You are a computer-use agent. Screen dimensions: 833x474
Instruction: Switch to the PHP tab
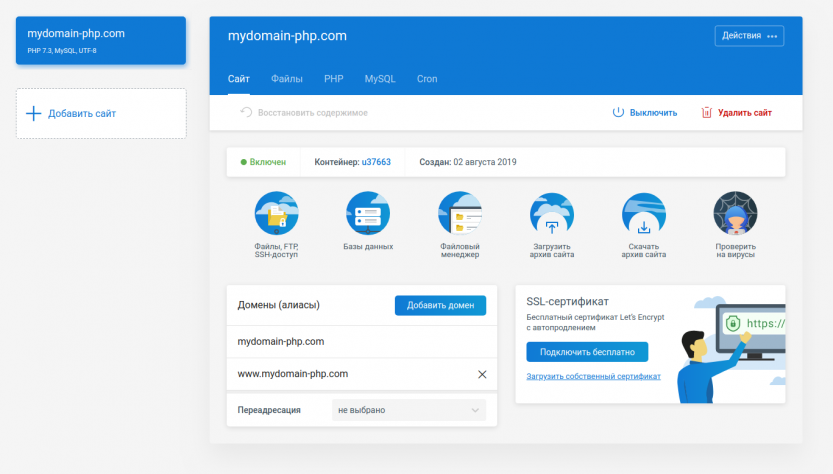click(x=333, y=79)
